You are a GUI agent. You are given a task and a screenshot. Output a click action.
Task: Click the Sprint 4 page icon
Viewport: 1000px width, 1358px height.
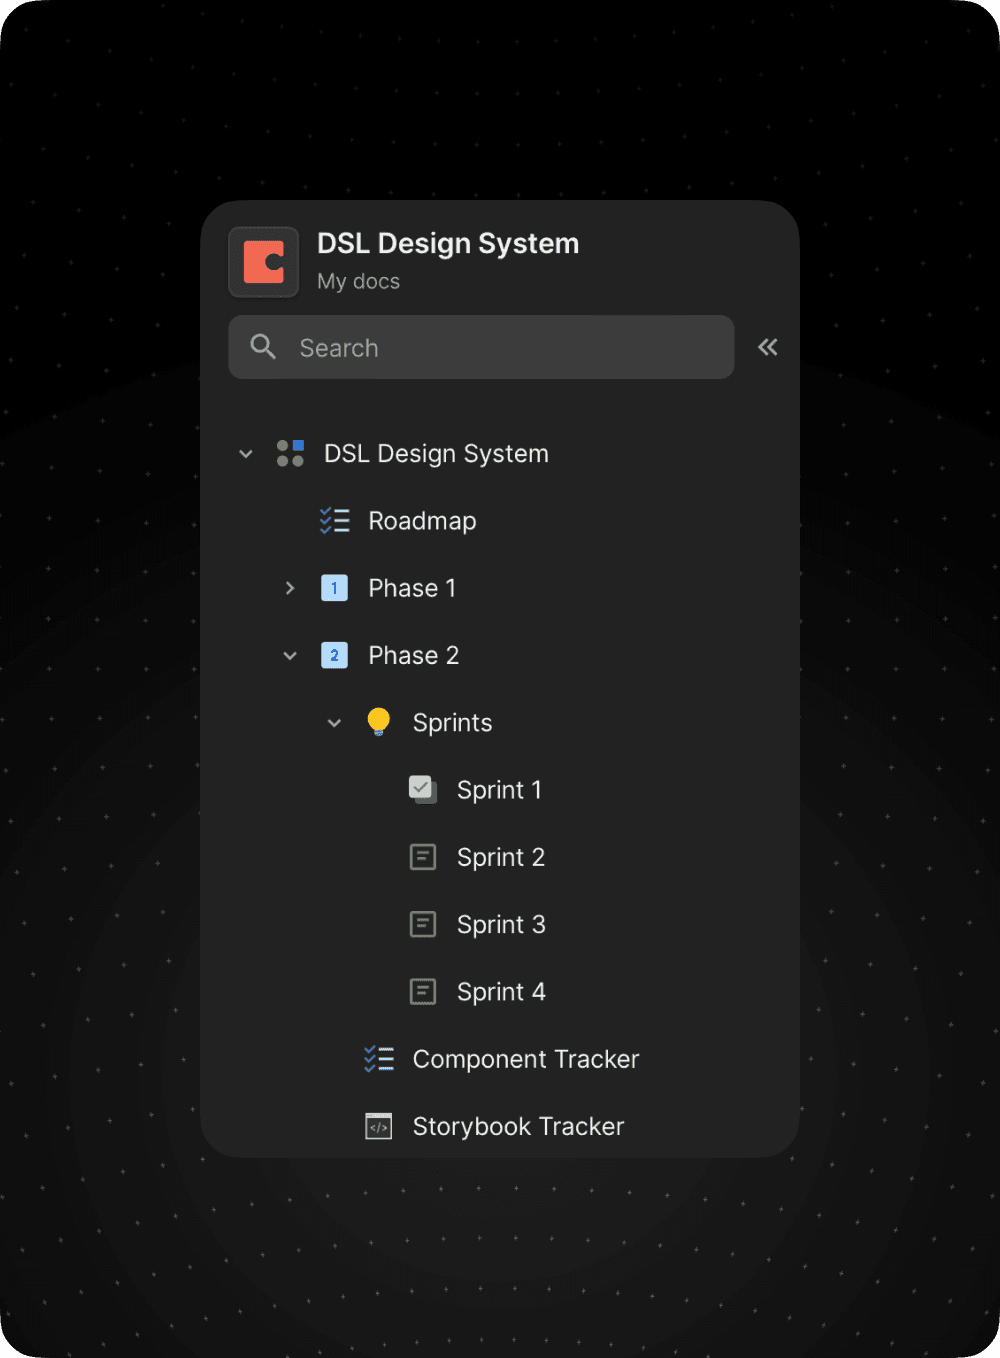coord(423,991)
